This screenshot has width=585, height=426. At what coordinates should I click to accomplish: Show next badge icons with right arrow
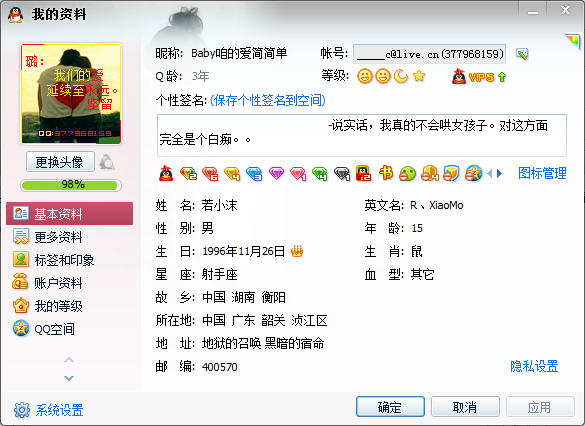(500, 173)
